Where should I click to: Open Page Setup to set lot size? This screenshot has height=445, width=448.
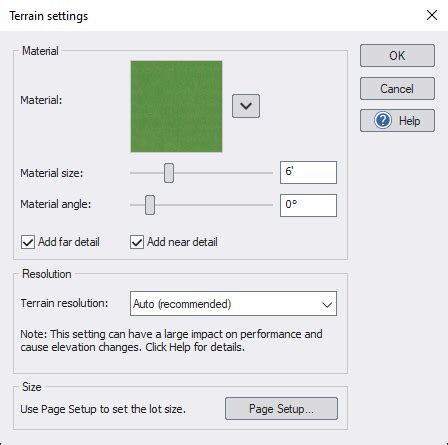coord(281,408)
